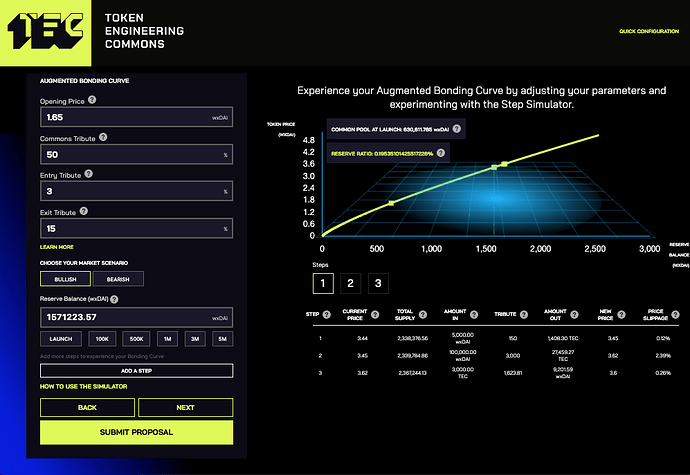Click '1,623.81' tribute value in row 3
690x475 pixels.
[513, 373]
